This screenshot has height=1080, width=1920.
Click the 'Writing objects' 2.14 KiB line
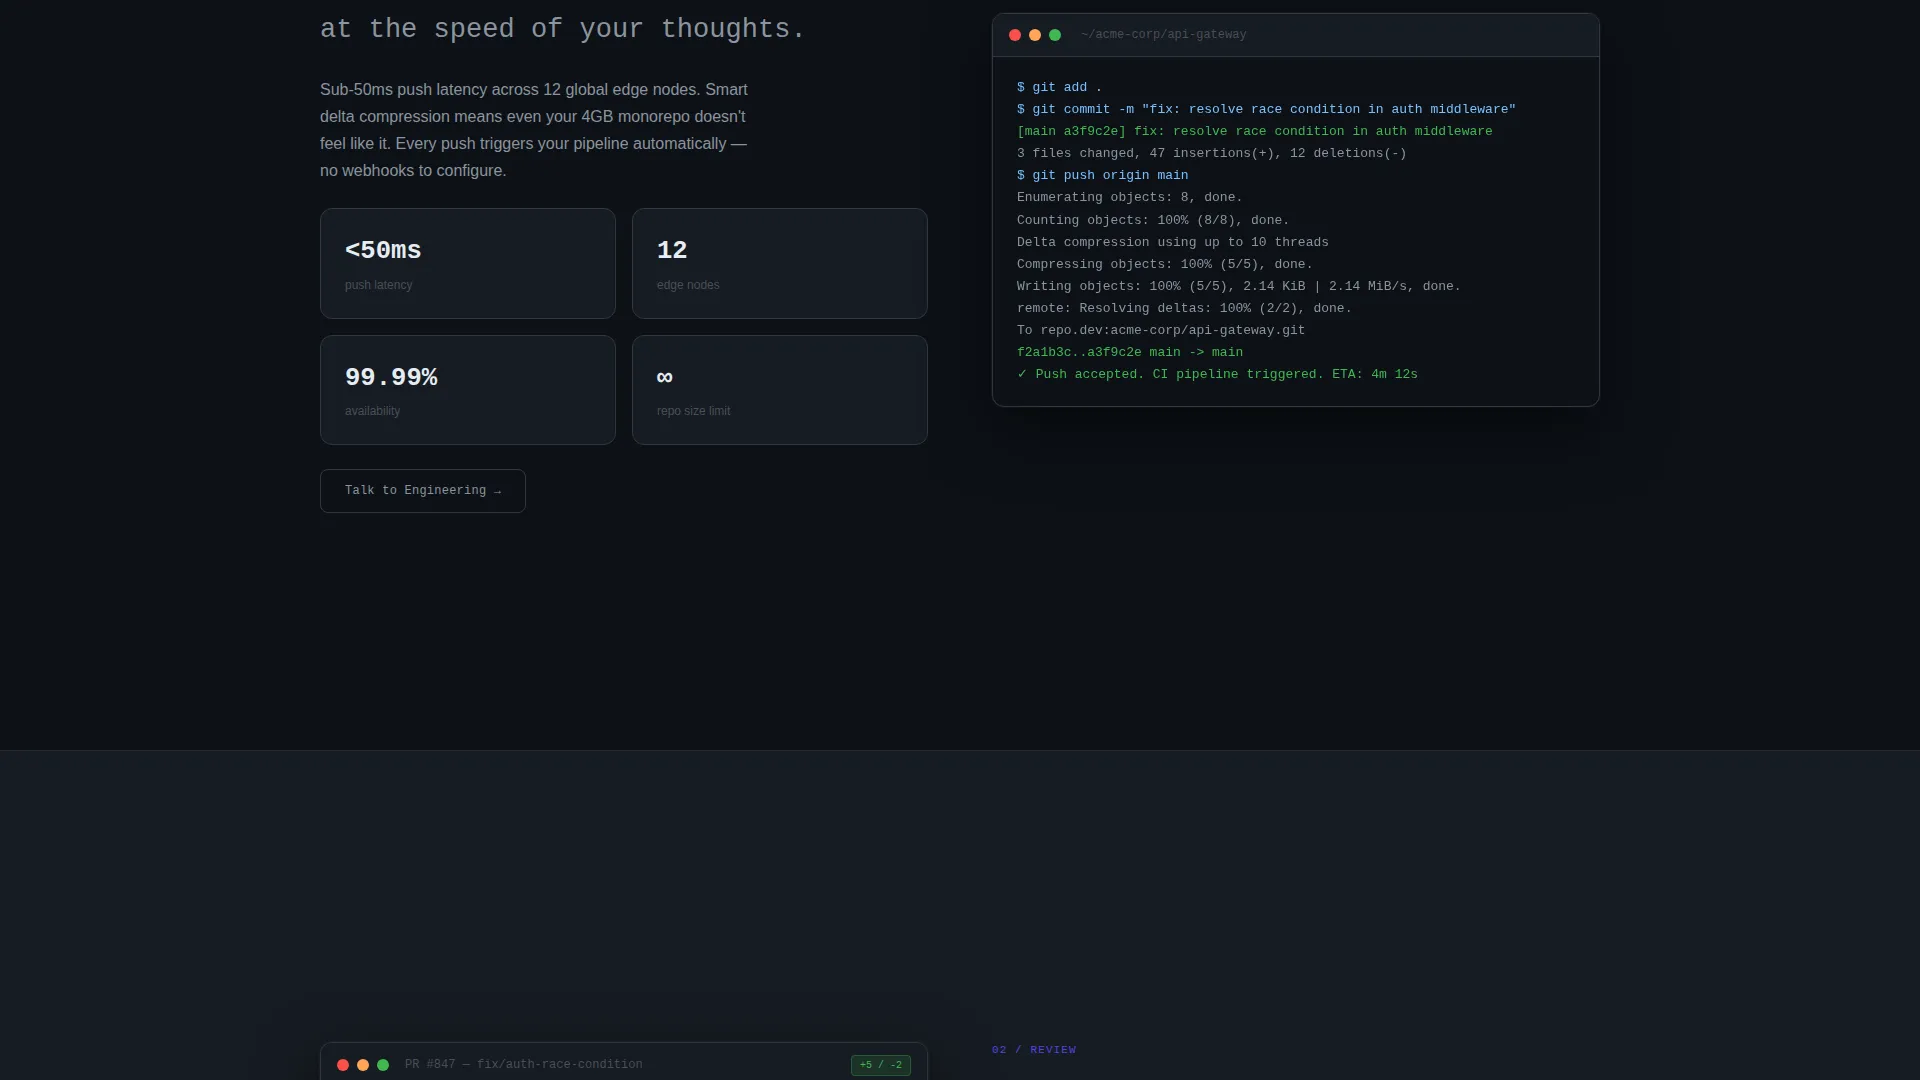[1239, 287]
